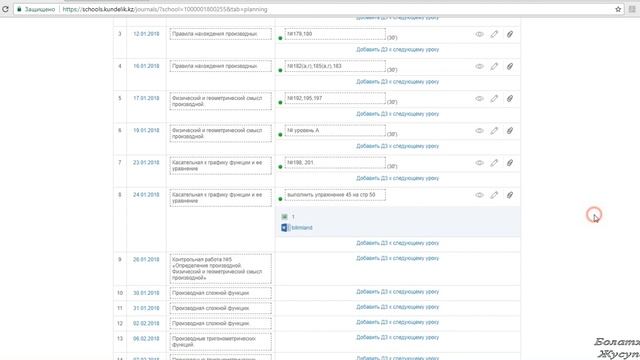Edit homework of 16.01.2018 with pencil icon
Viewport: 640px width, 360px height.
tap(494, 67)
